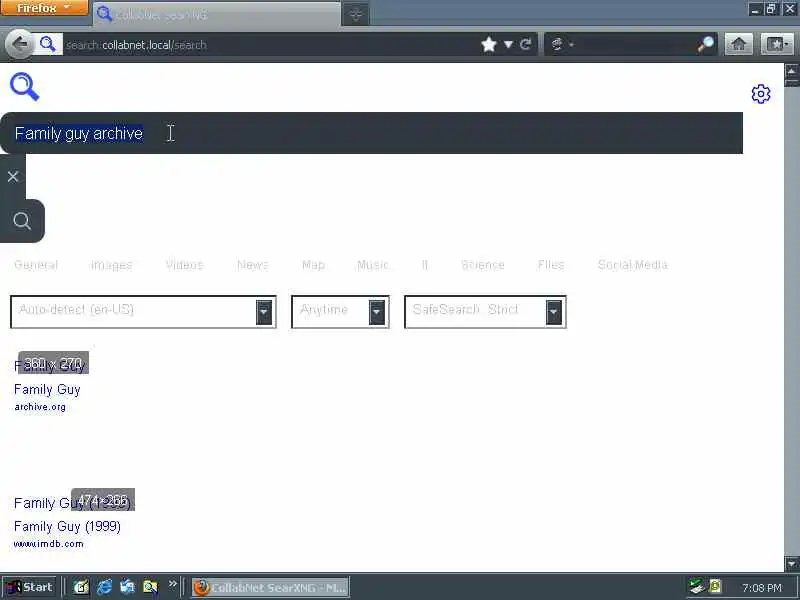Go to Firefox home page
Screen dimensions: 800x600
click(738, 44)
